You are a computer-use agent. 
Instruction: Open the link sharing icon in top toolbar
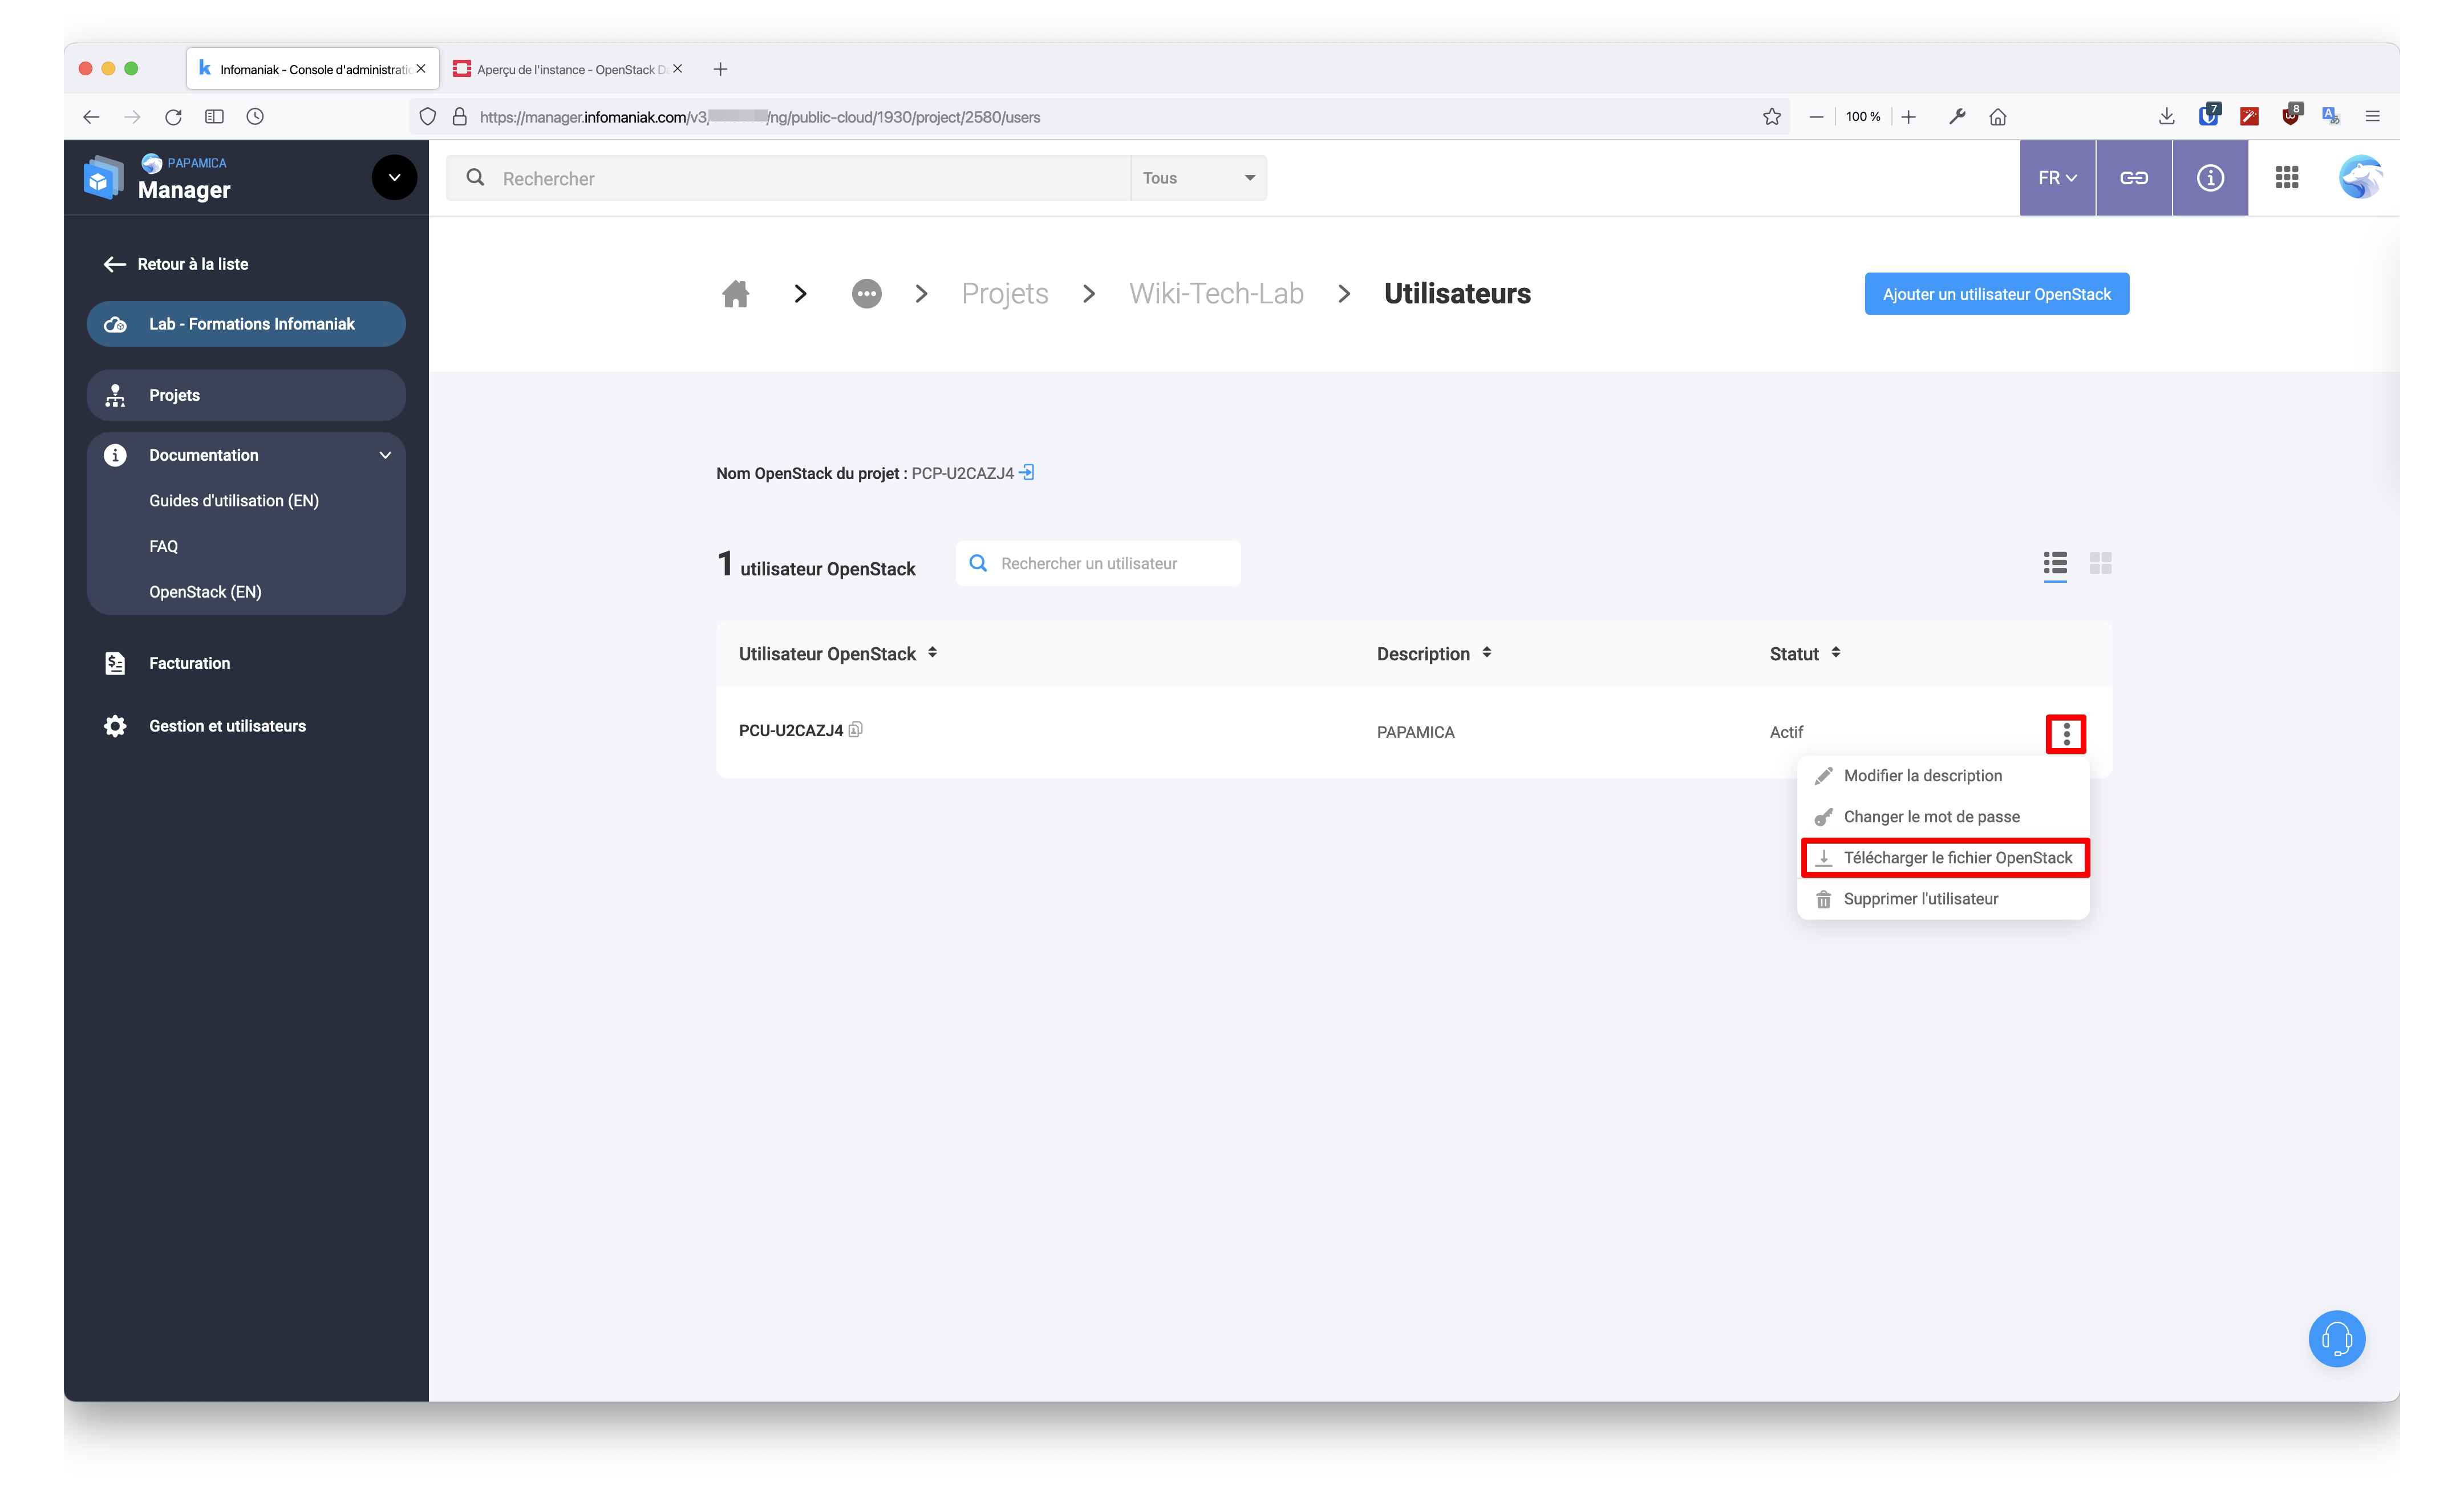[2134, 177]
